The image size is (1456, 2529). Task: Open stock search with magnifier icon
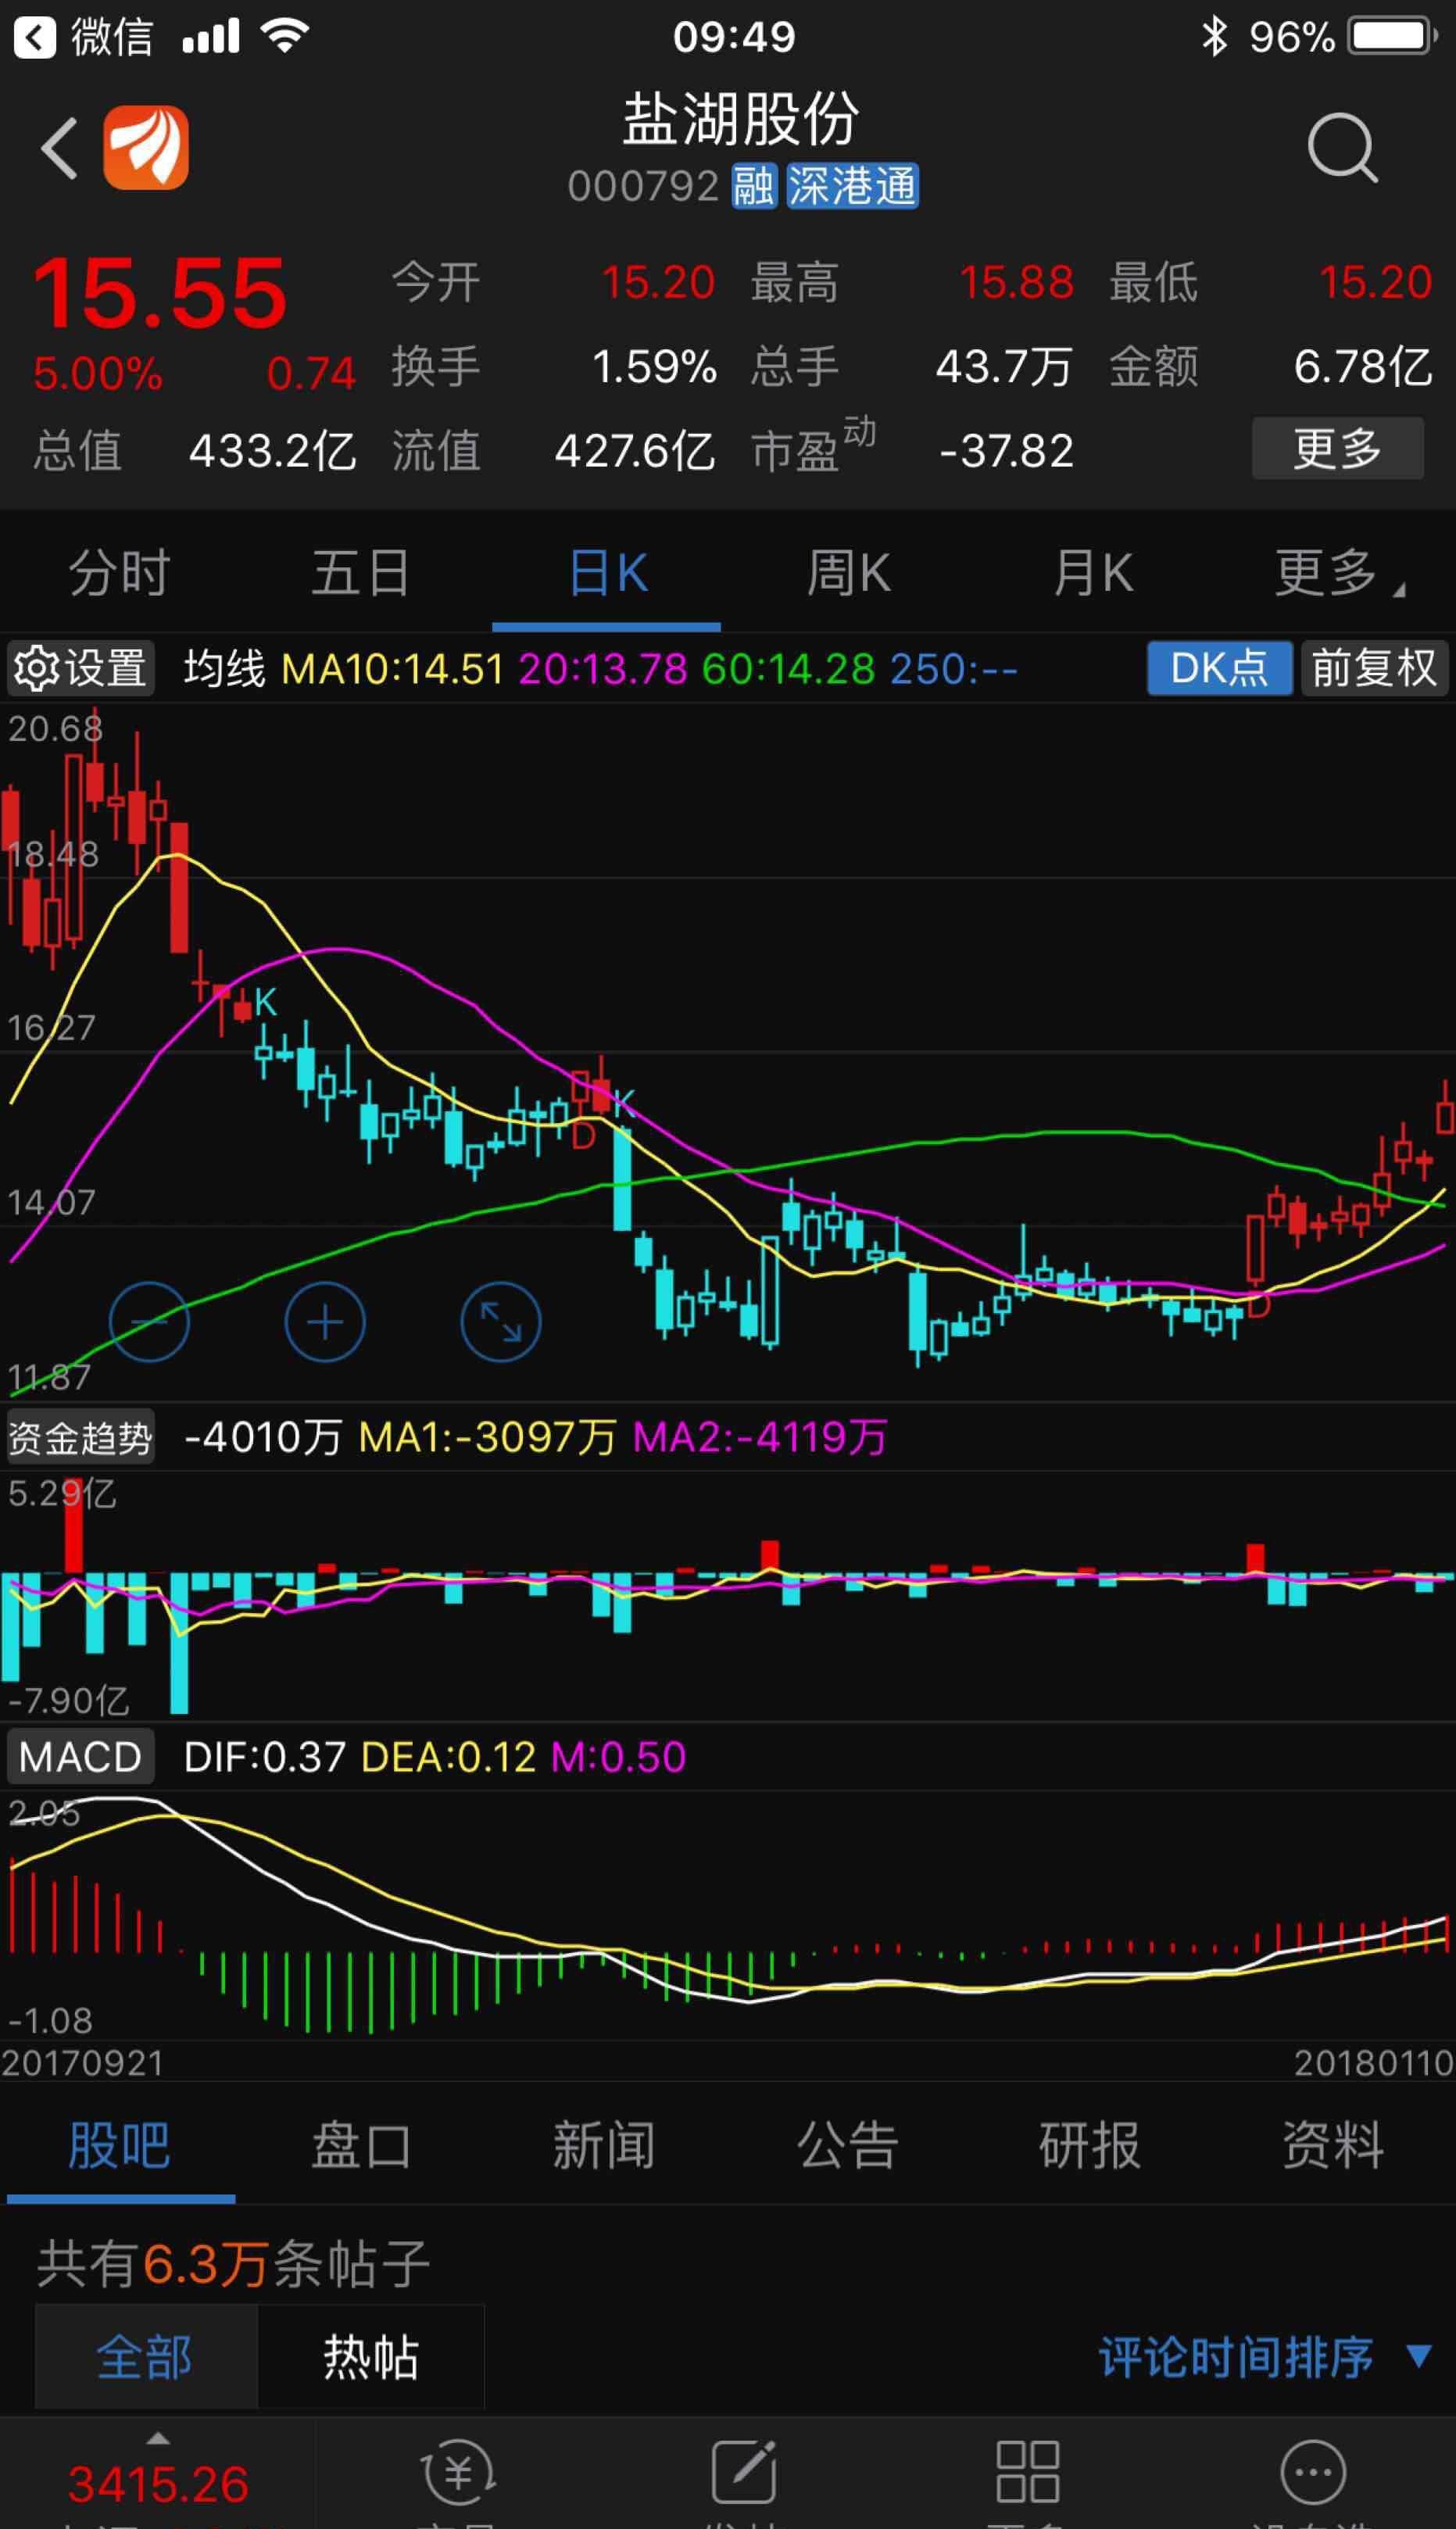click(x=1342, y=148)
